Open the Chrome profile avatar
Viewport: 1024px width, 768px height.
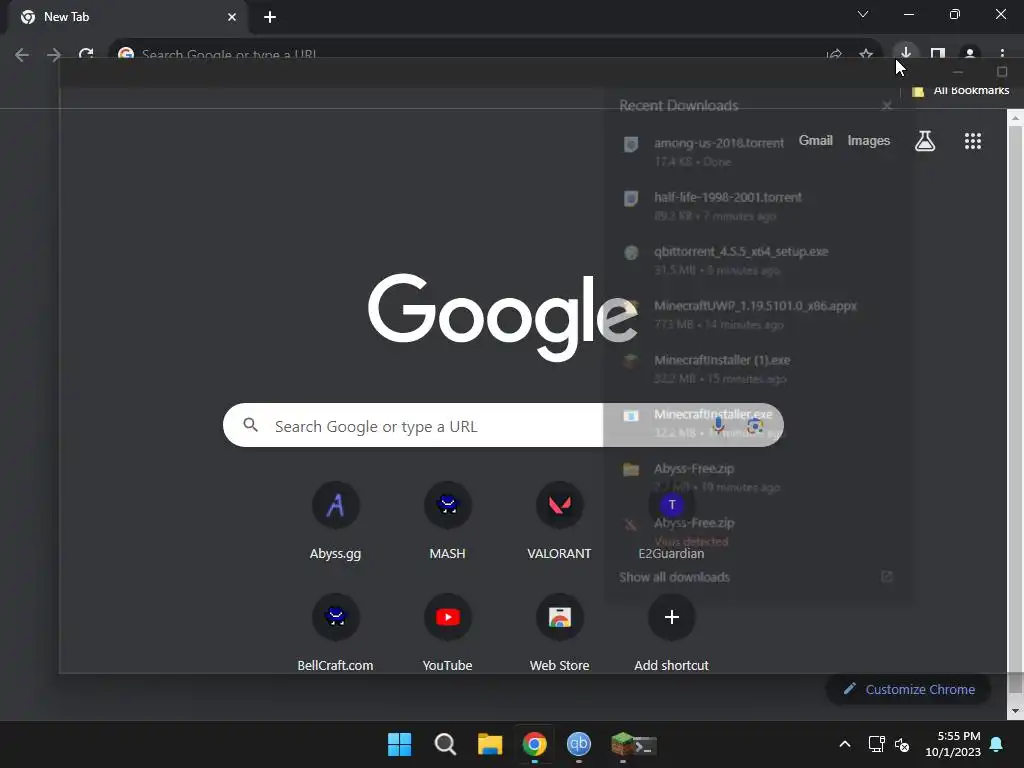coord(970,54)
